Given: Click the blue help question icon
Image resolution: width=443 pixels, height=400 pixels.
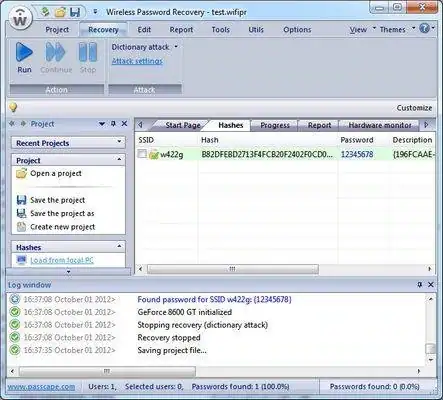Looking at the screenshot, I should (424, 29).
